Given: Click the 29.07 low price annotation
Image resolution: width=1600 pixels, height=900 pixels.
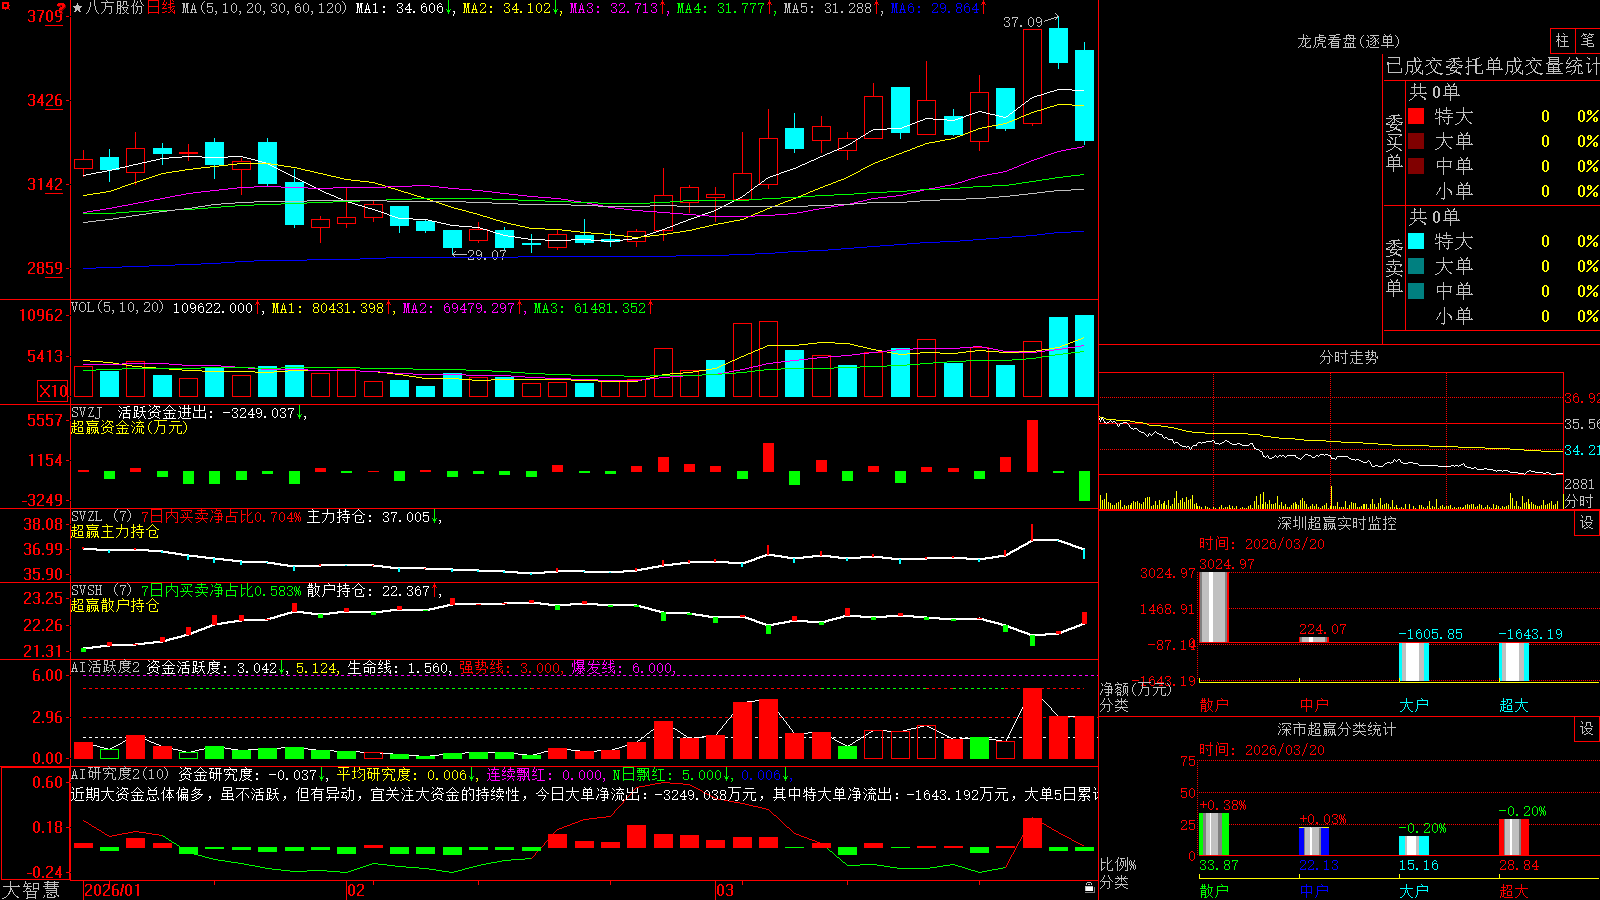Looking at the screenshot, I should coord(486,255).
